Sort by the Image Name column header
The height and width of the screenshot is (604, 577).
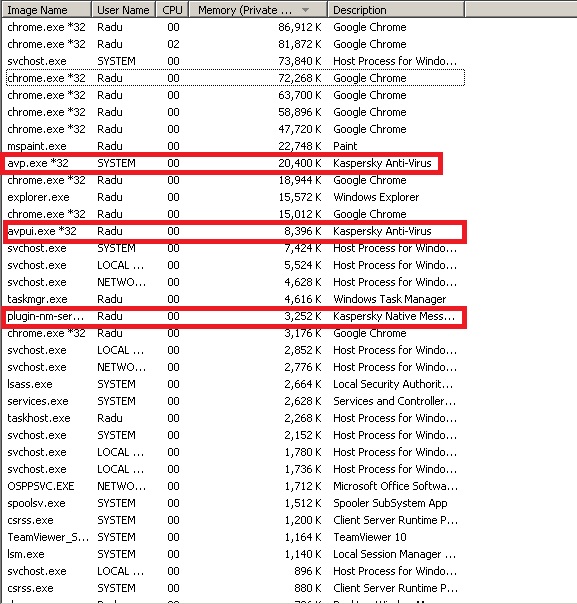(x=46, y=10)
